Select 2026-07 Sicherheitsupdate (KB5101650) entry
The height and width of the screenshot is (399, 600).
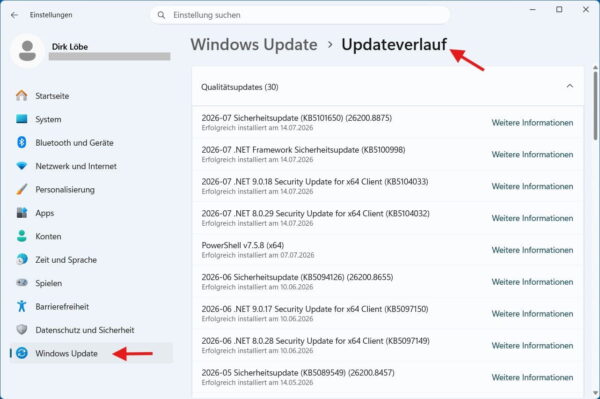pos(388,122)
